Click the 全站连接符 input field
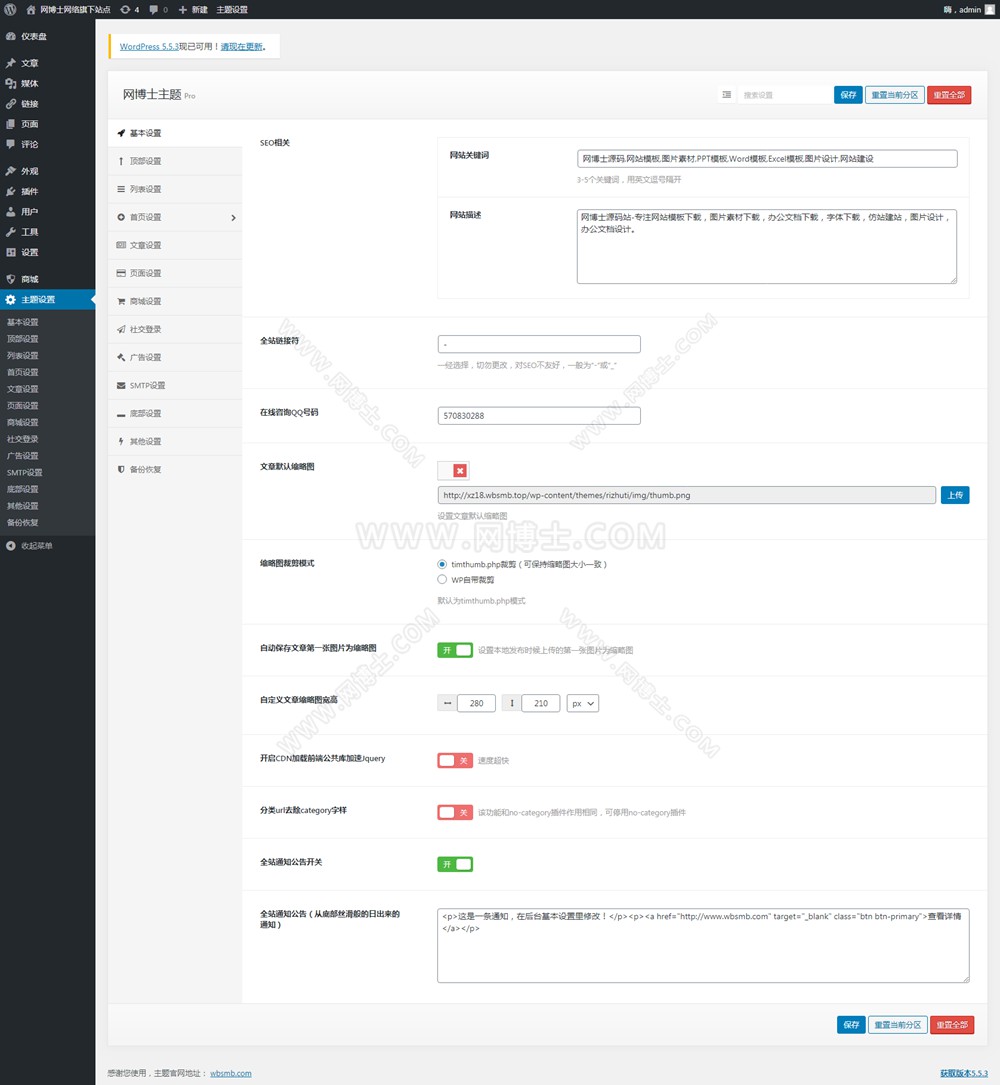Image resolution: width=1000 pixels, height=1085 pixels. coord(539,344)
